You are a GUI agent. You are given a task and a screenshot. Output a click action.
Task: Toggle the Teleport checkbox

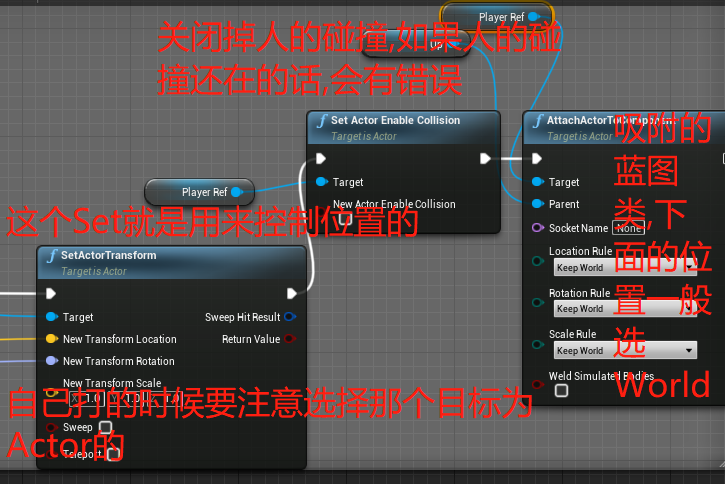click(x=113, y=454)
